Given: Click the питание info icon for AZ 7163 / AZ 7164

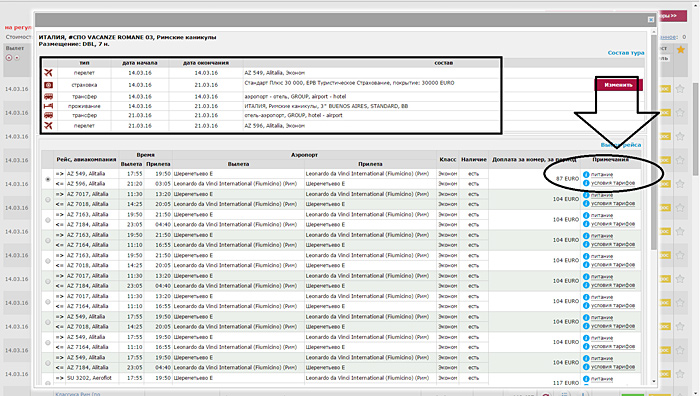Looking at the screenshot, I should tap(586, 236).
